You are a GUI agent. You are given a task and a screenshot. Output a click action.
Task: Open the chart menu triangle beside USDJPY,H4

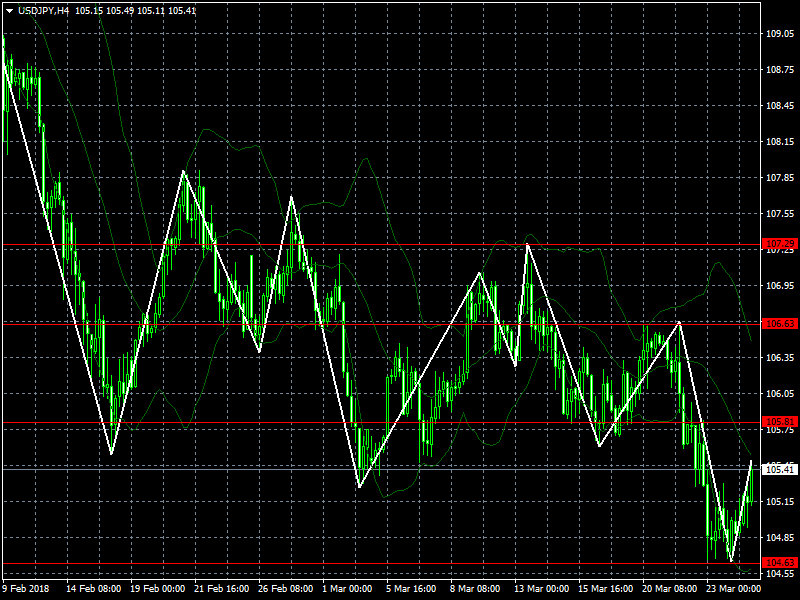[9, 11]
